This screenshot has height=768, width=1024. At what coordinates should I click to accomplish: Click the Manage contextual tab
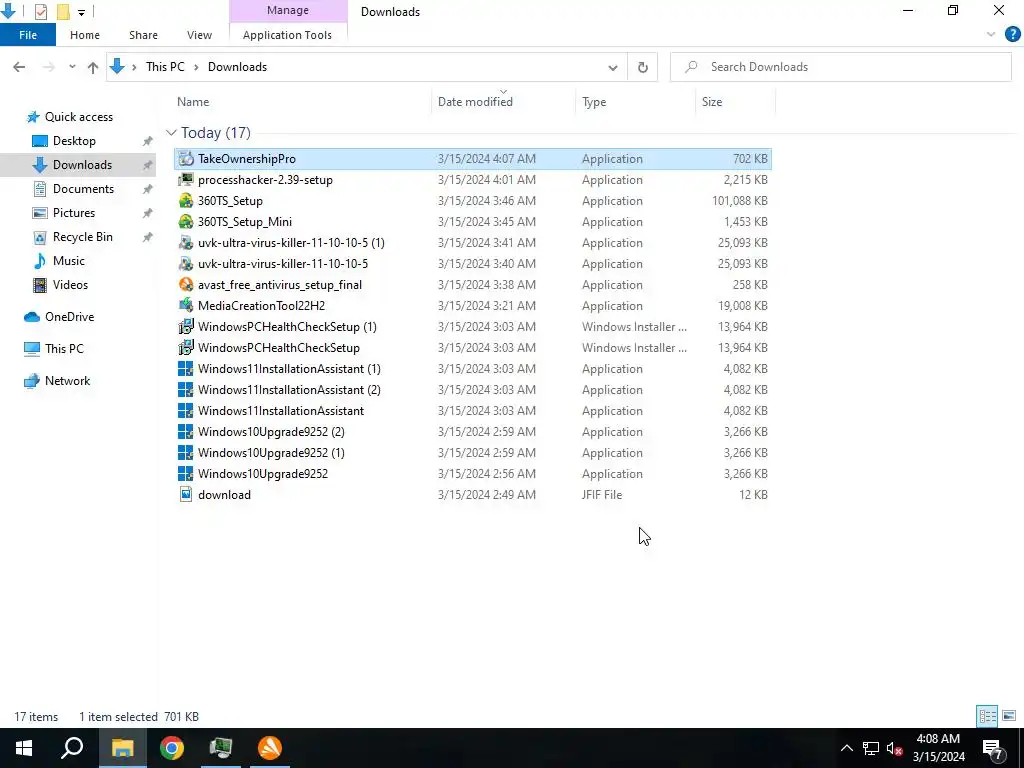tap(288, 10)
